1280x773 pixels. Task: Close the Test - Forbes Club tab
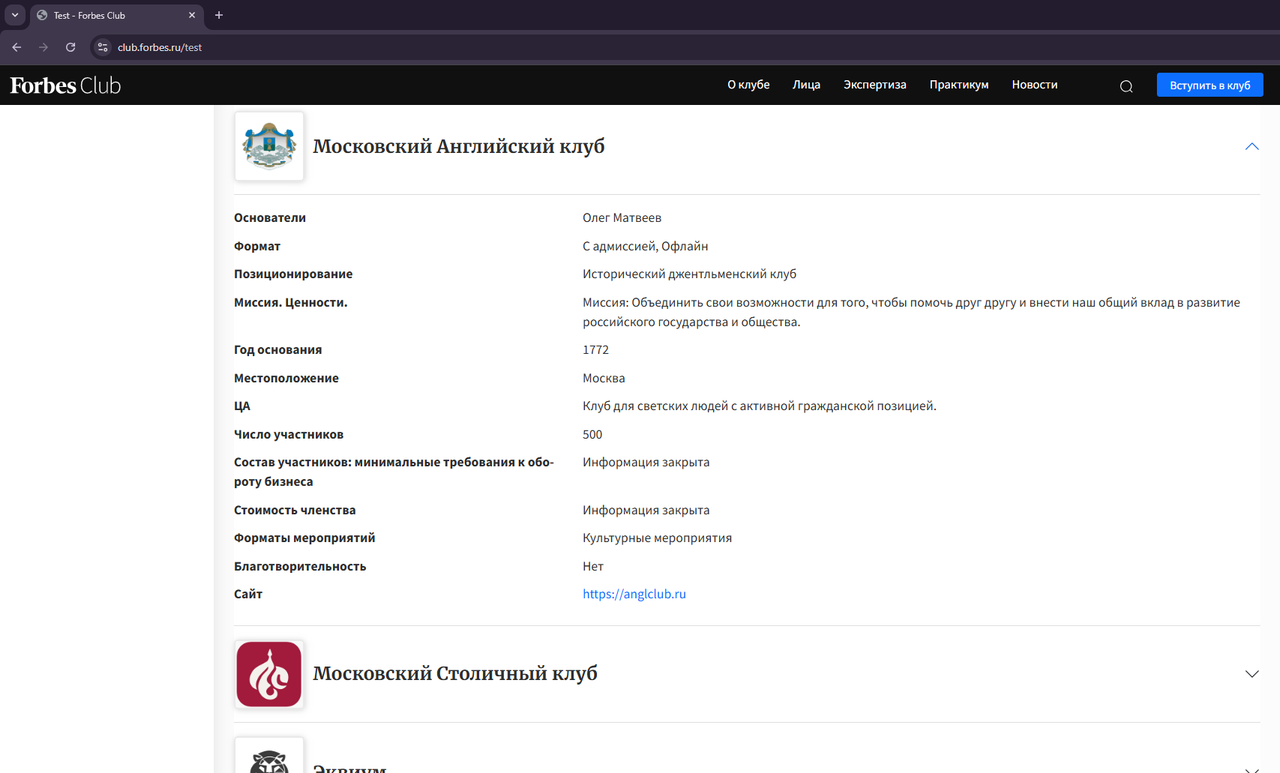(x=192, y=15)
